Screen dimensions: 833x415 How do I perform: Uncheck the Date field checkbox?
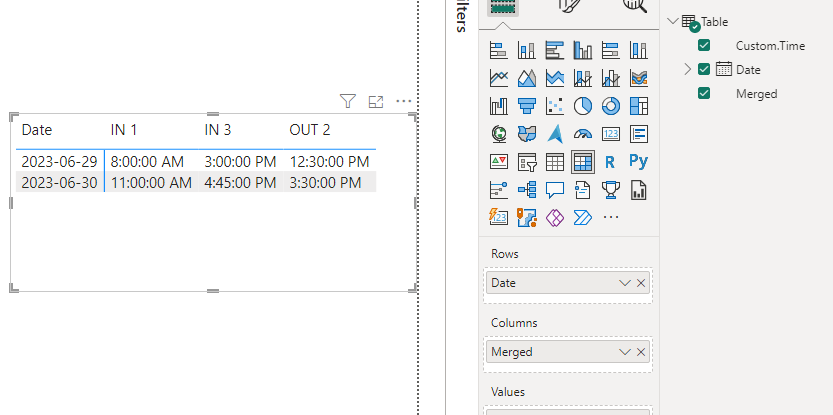coord(704,69)
